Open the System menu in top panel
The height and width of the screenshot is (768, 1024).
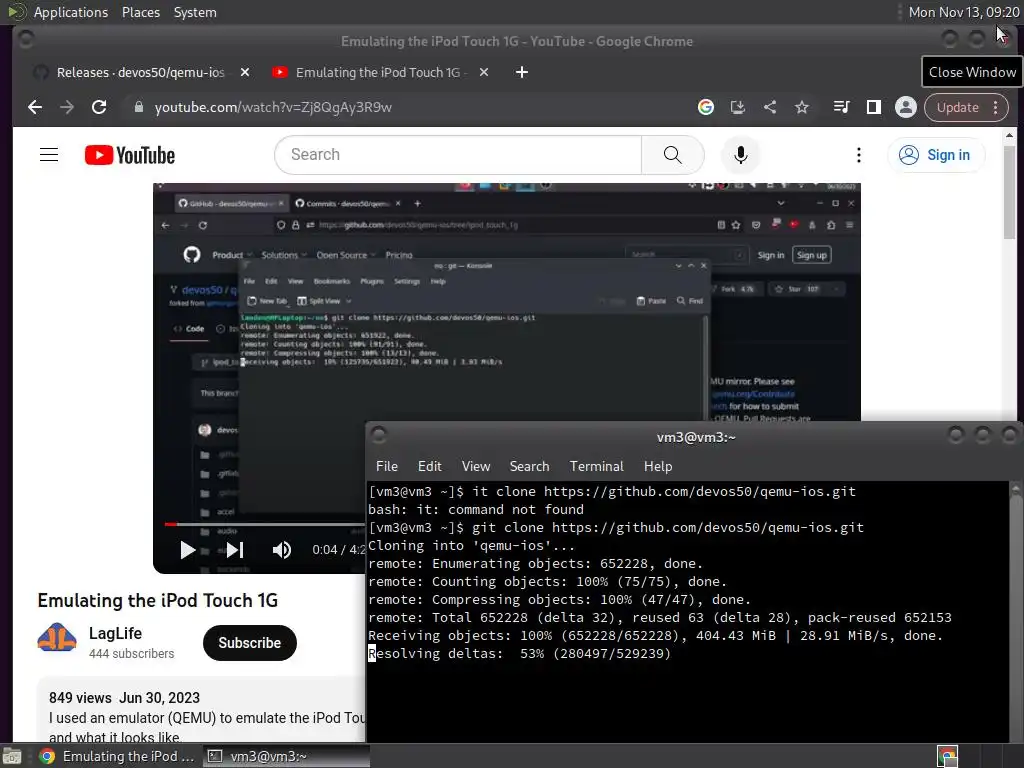[x=195, y=12]
